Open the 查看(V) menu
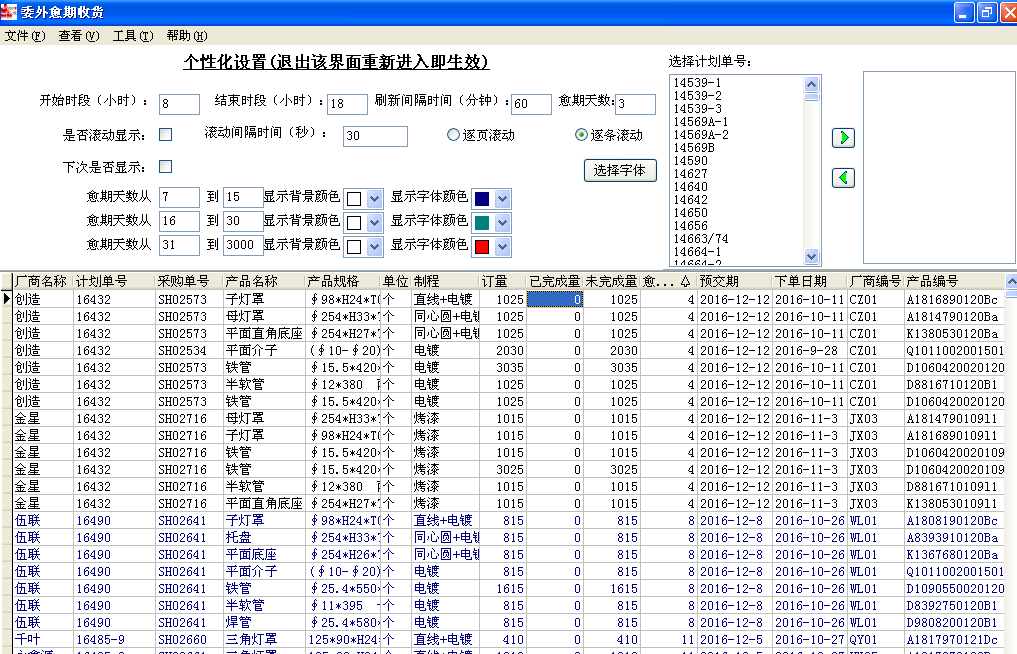The width and height of the screenshot is (1017, 654). point(78,36)
